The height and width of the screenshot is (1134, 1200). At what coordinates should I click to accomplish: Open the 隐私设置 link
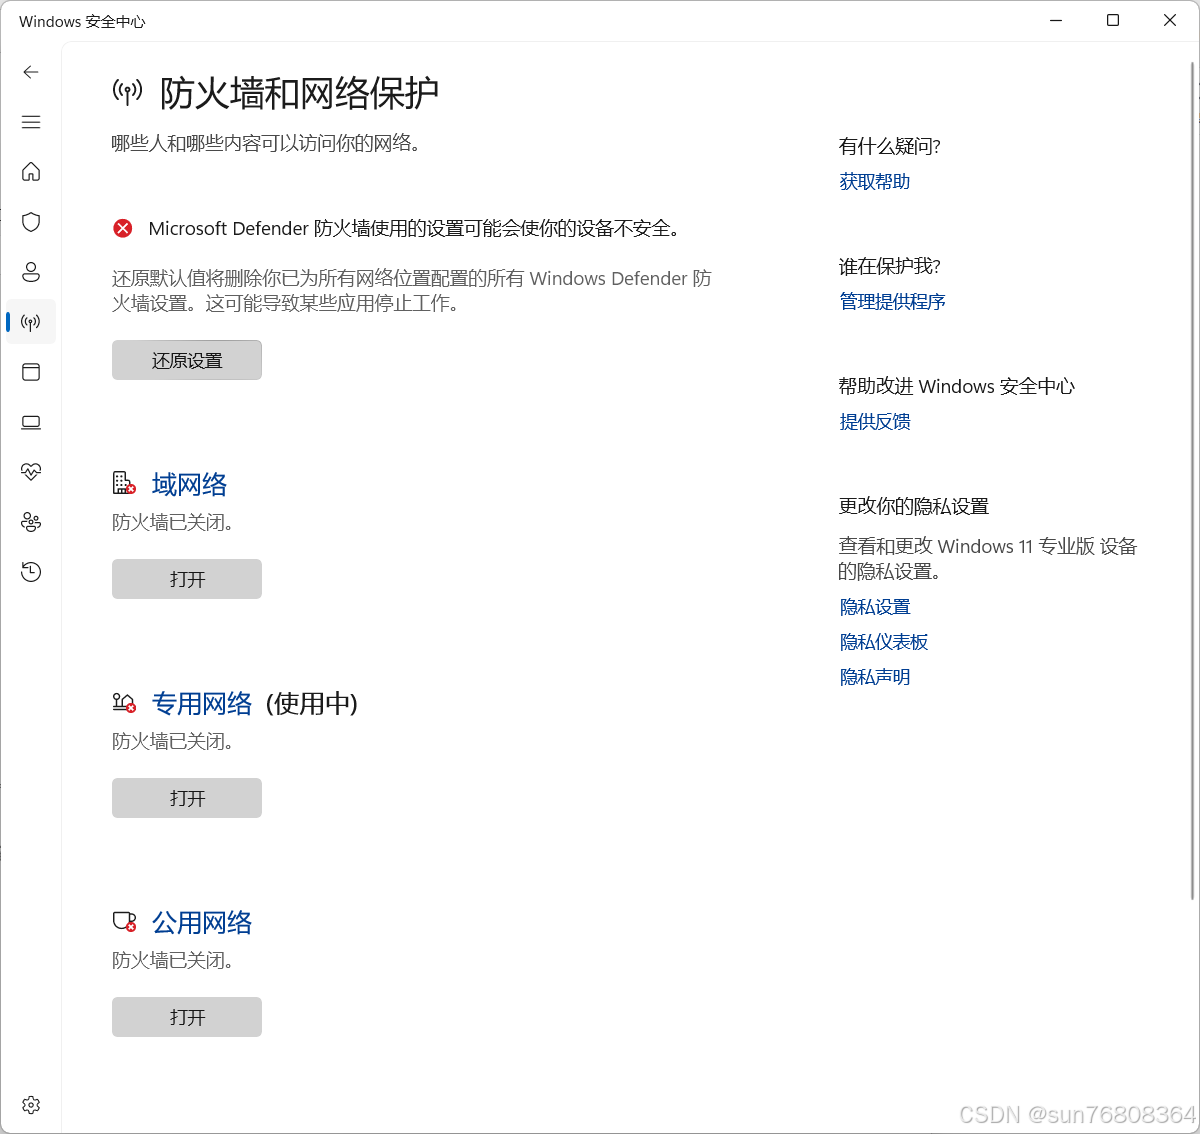[x=875, y=607]
